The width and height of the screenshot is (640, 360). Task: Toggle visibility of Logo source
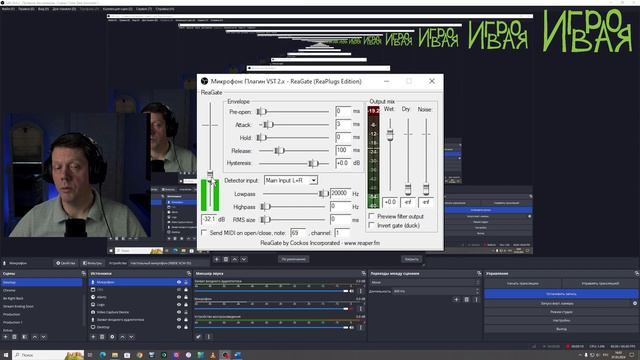pyautogui.click(x=179, y=304)
